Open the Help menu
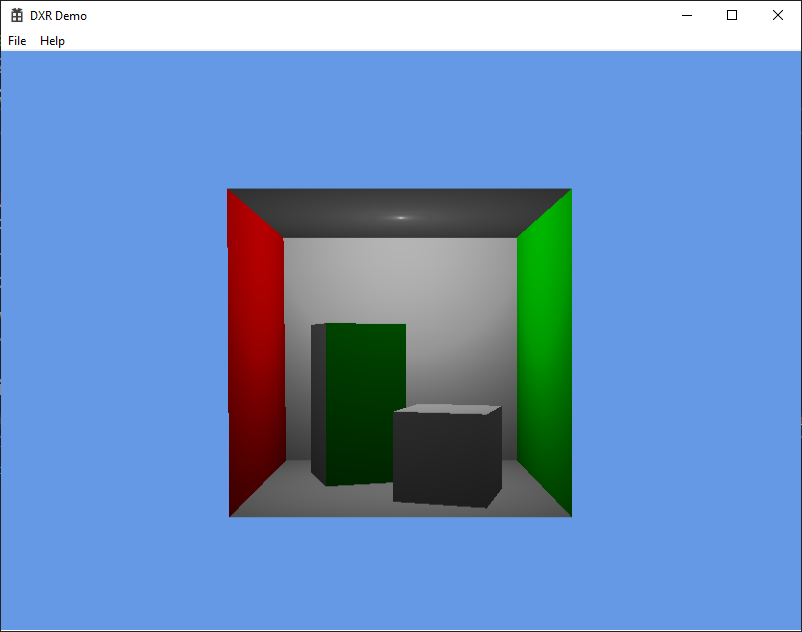The image size is (802, 632). pyautogui.click(x=52, y=41)
